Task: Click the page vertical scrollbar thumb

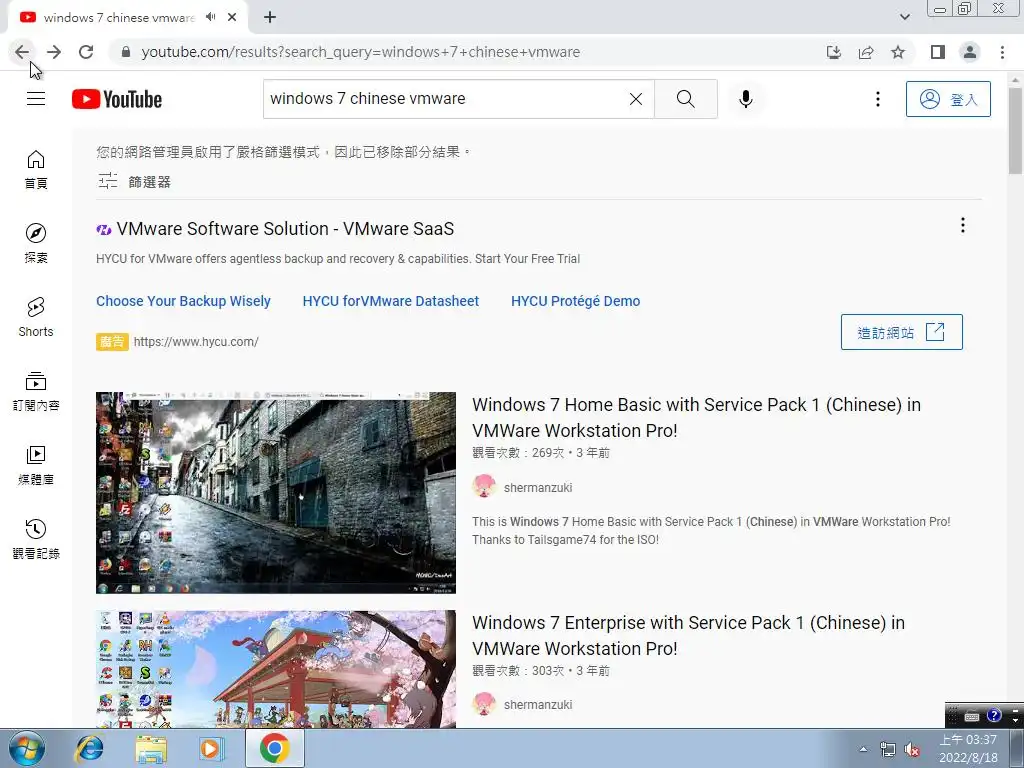Action: coord(1015,131)
